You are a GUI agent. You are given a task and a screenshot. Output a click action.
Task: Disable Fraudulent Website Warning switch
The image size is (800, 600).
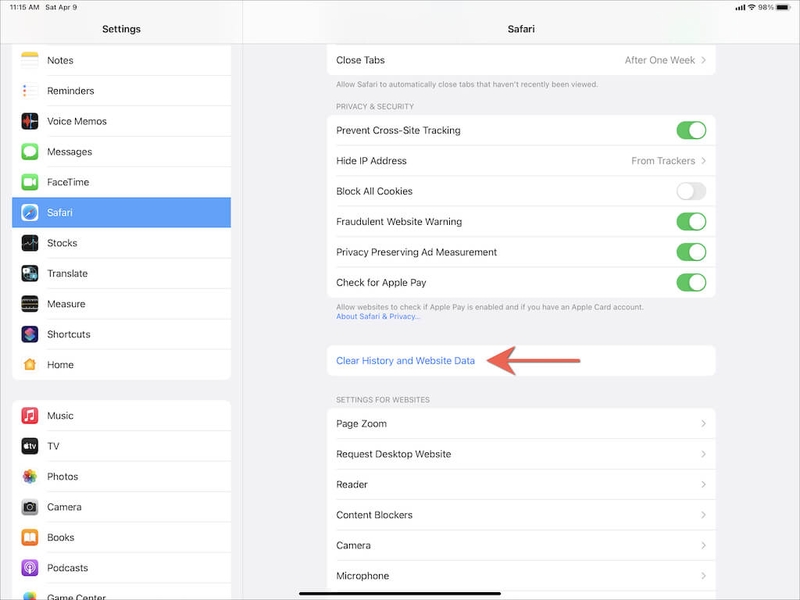point(691,221)
